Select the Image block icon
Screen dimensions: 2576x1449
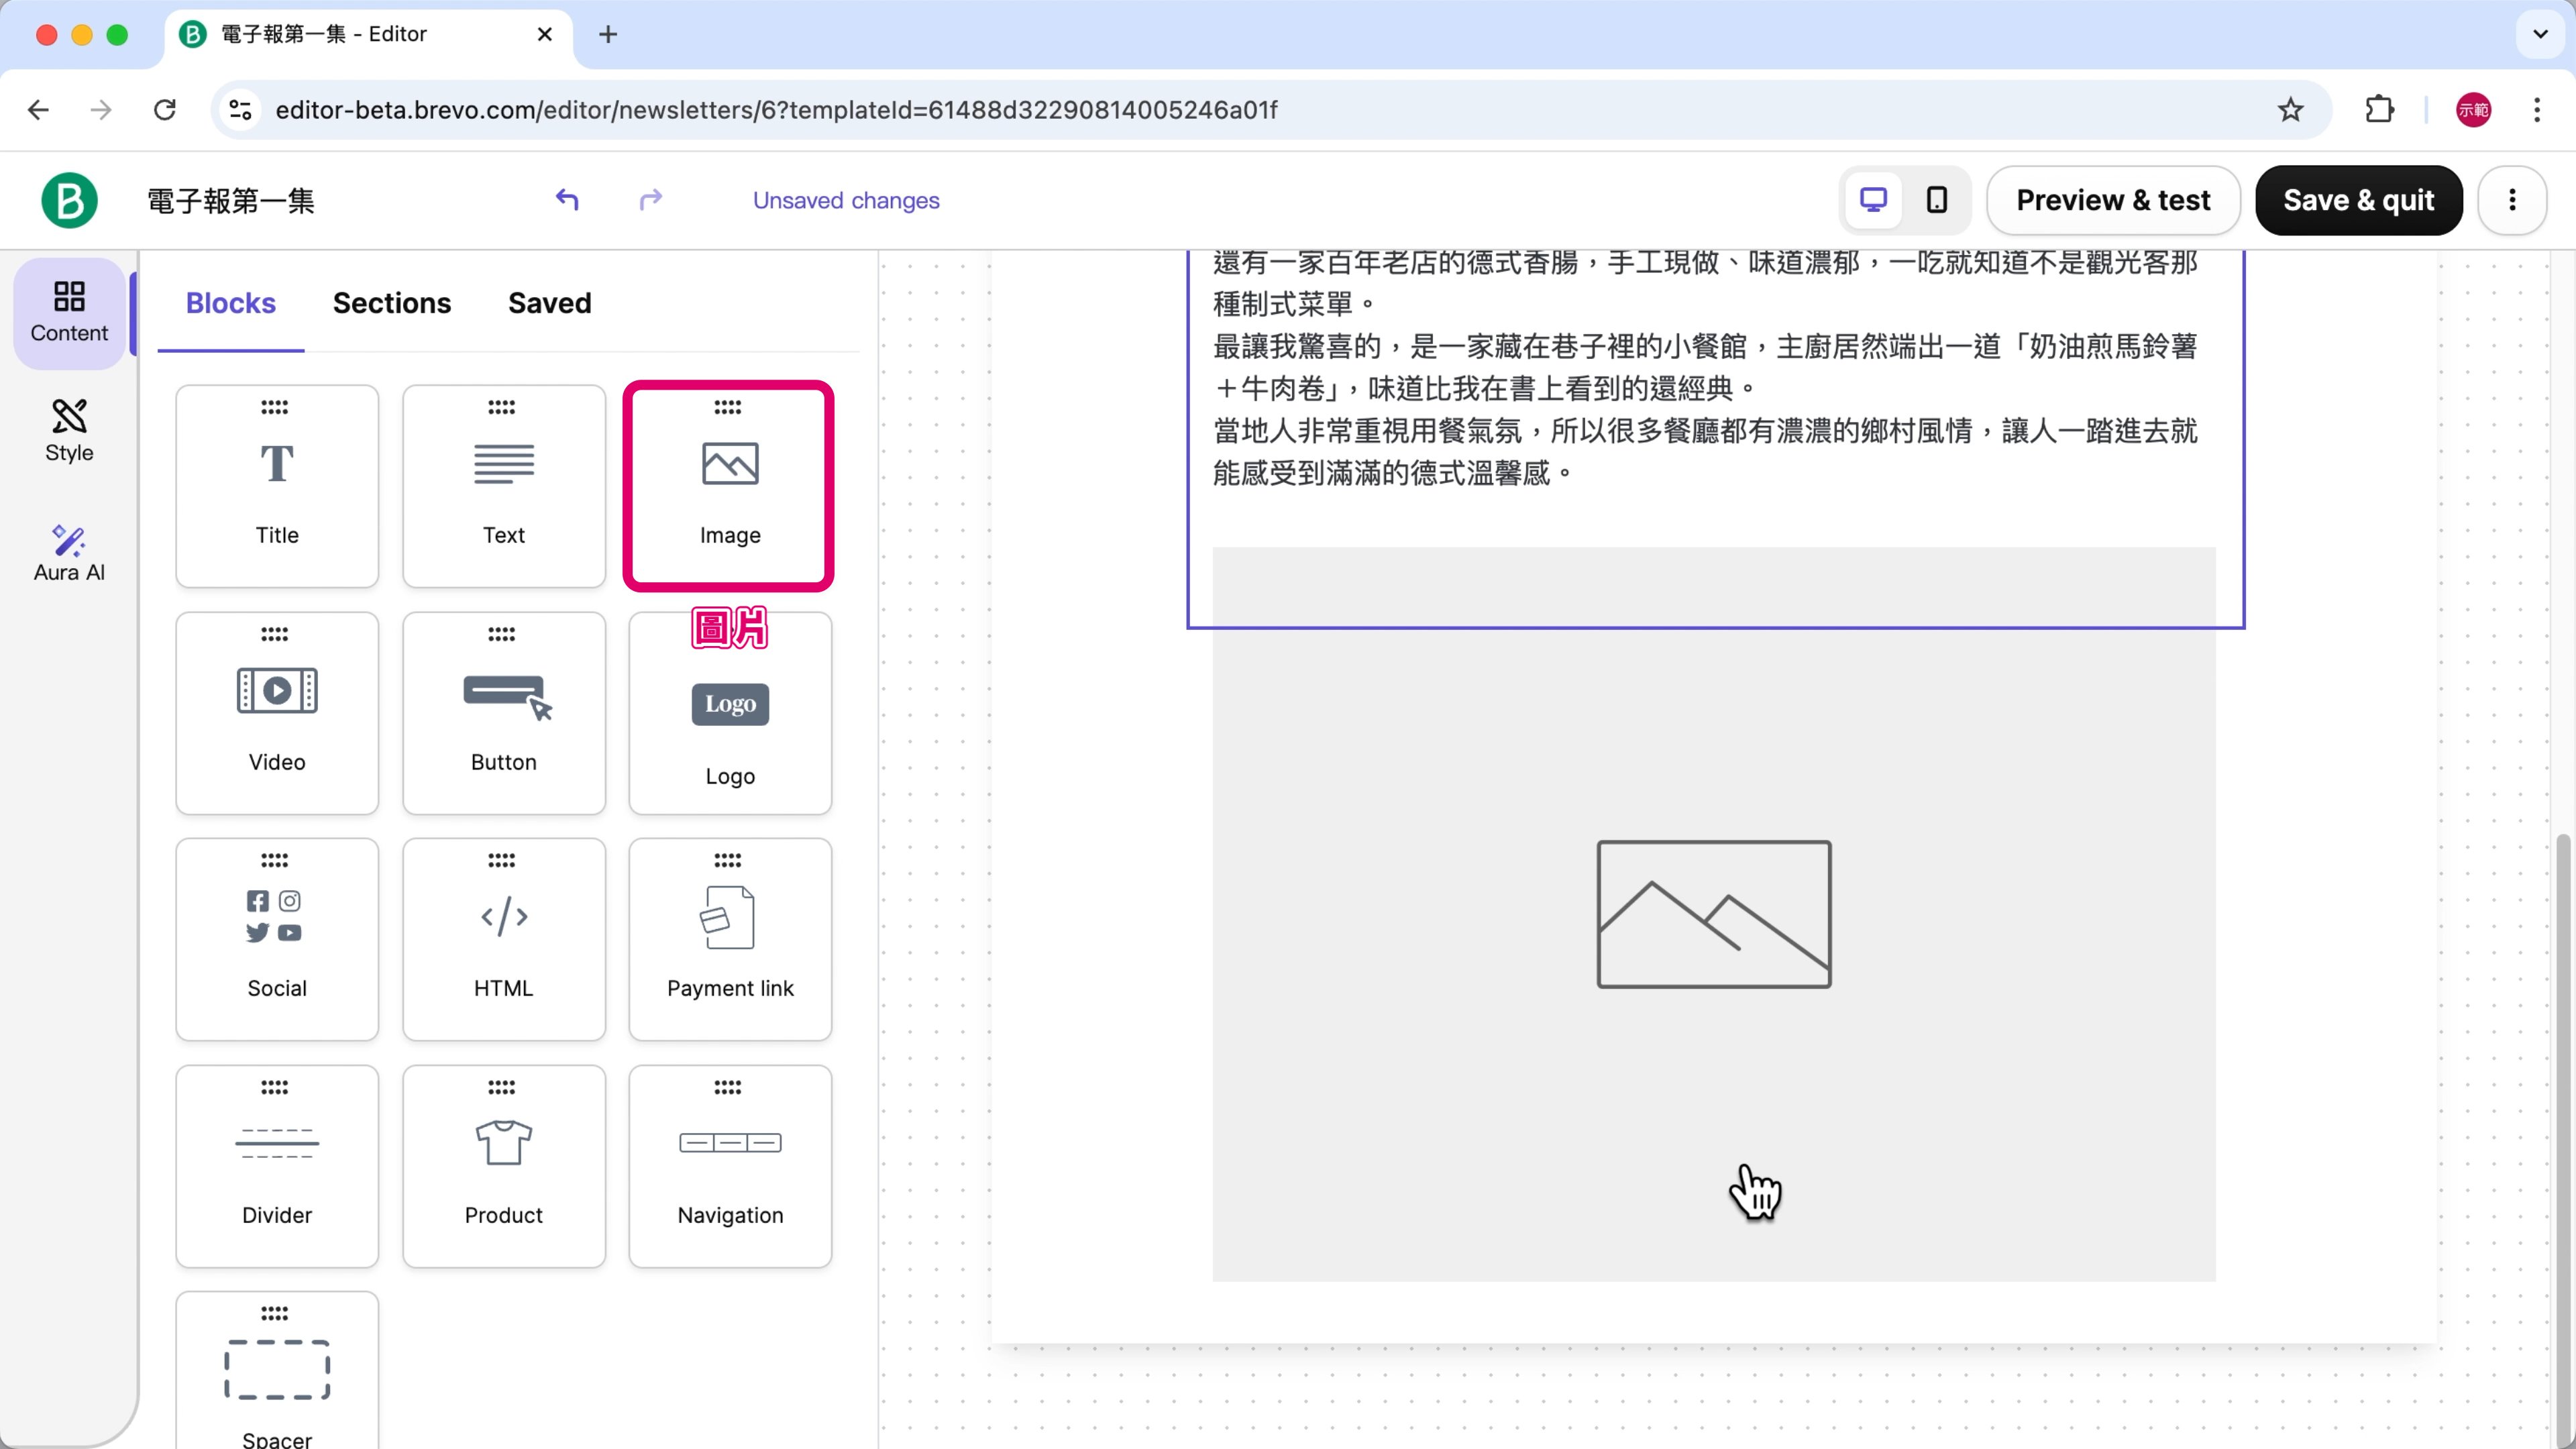tap(729, 464)
